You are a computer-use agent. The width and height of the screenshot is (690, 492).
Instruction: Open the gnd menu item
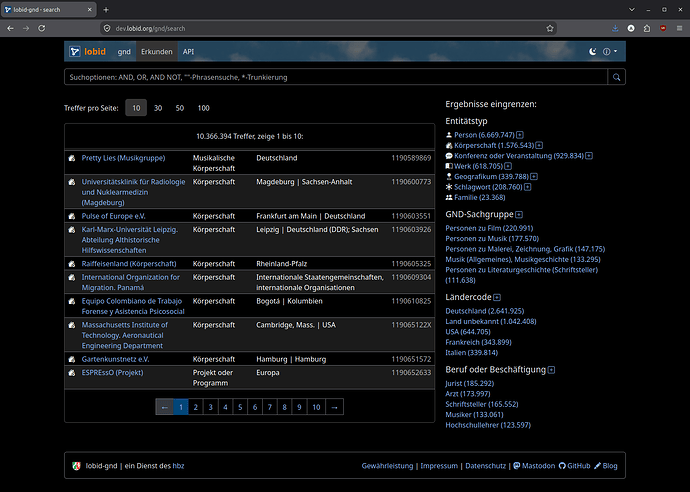(124, 51)
